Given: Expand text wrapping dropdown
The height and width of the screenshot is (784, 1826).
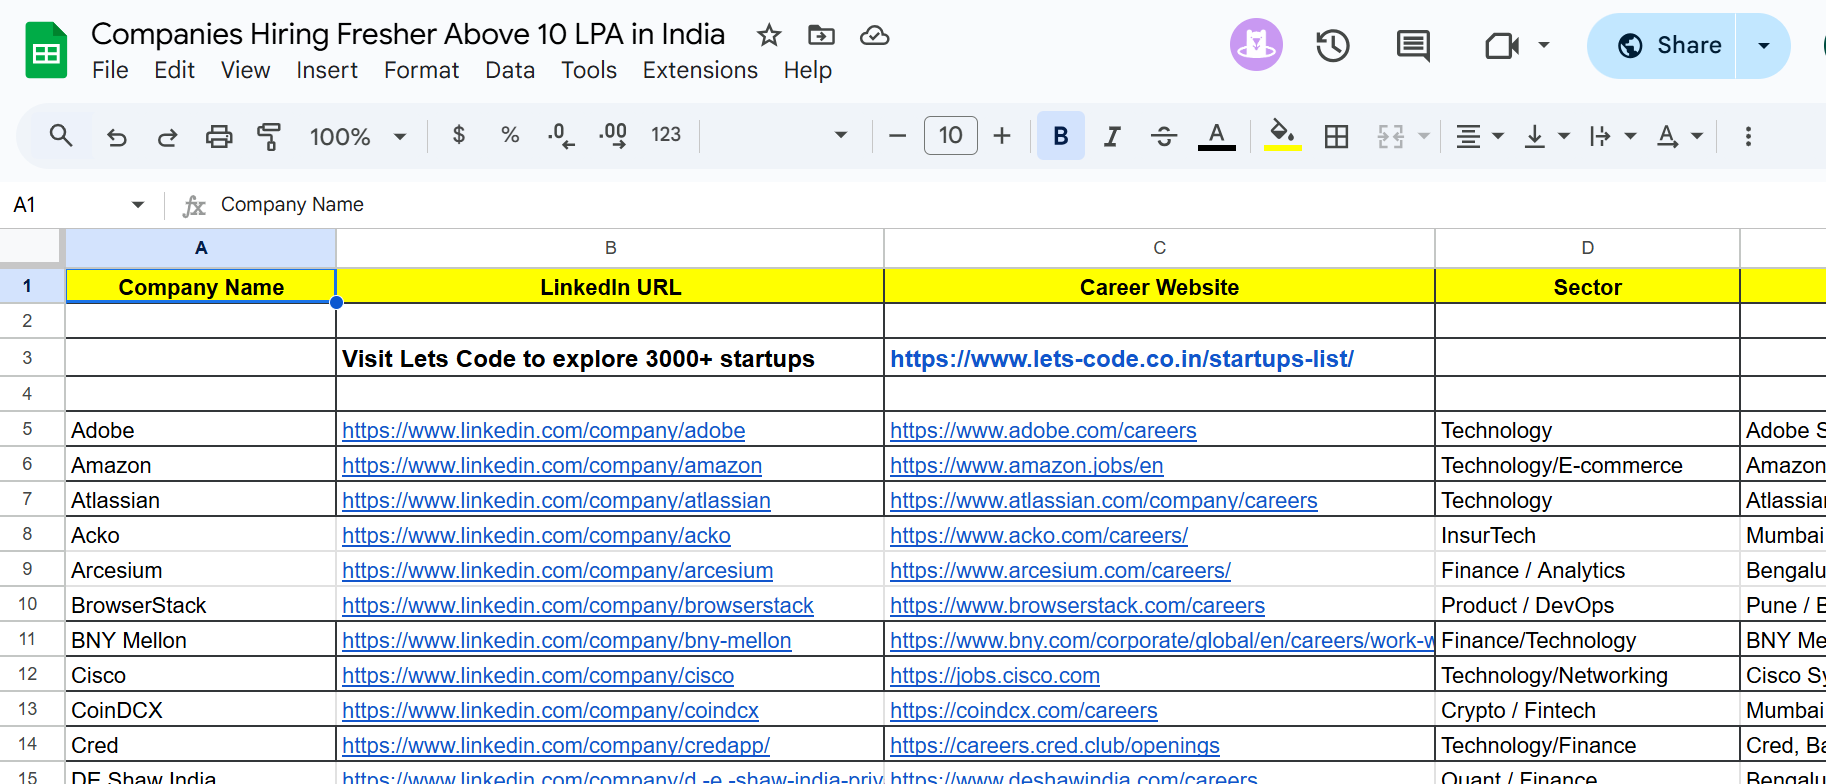Looking at the screenshot, I should click(1630, 136).
